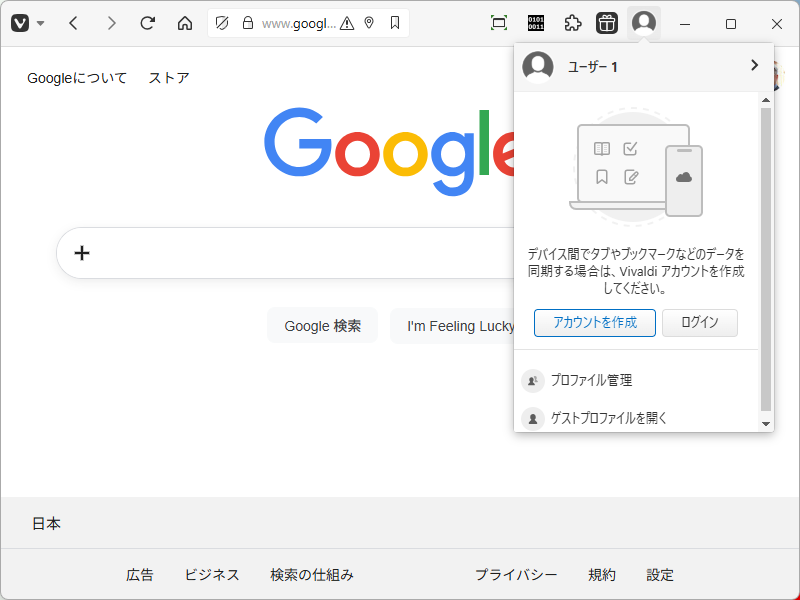Open プロファイル管理 menu entry
Image resolution: width=800 pixels, height=600 pixels.
(636, 381)
